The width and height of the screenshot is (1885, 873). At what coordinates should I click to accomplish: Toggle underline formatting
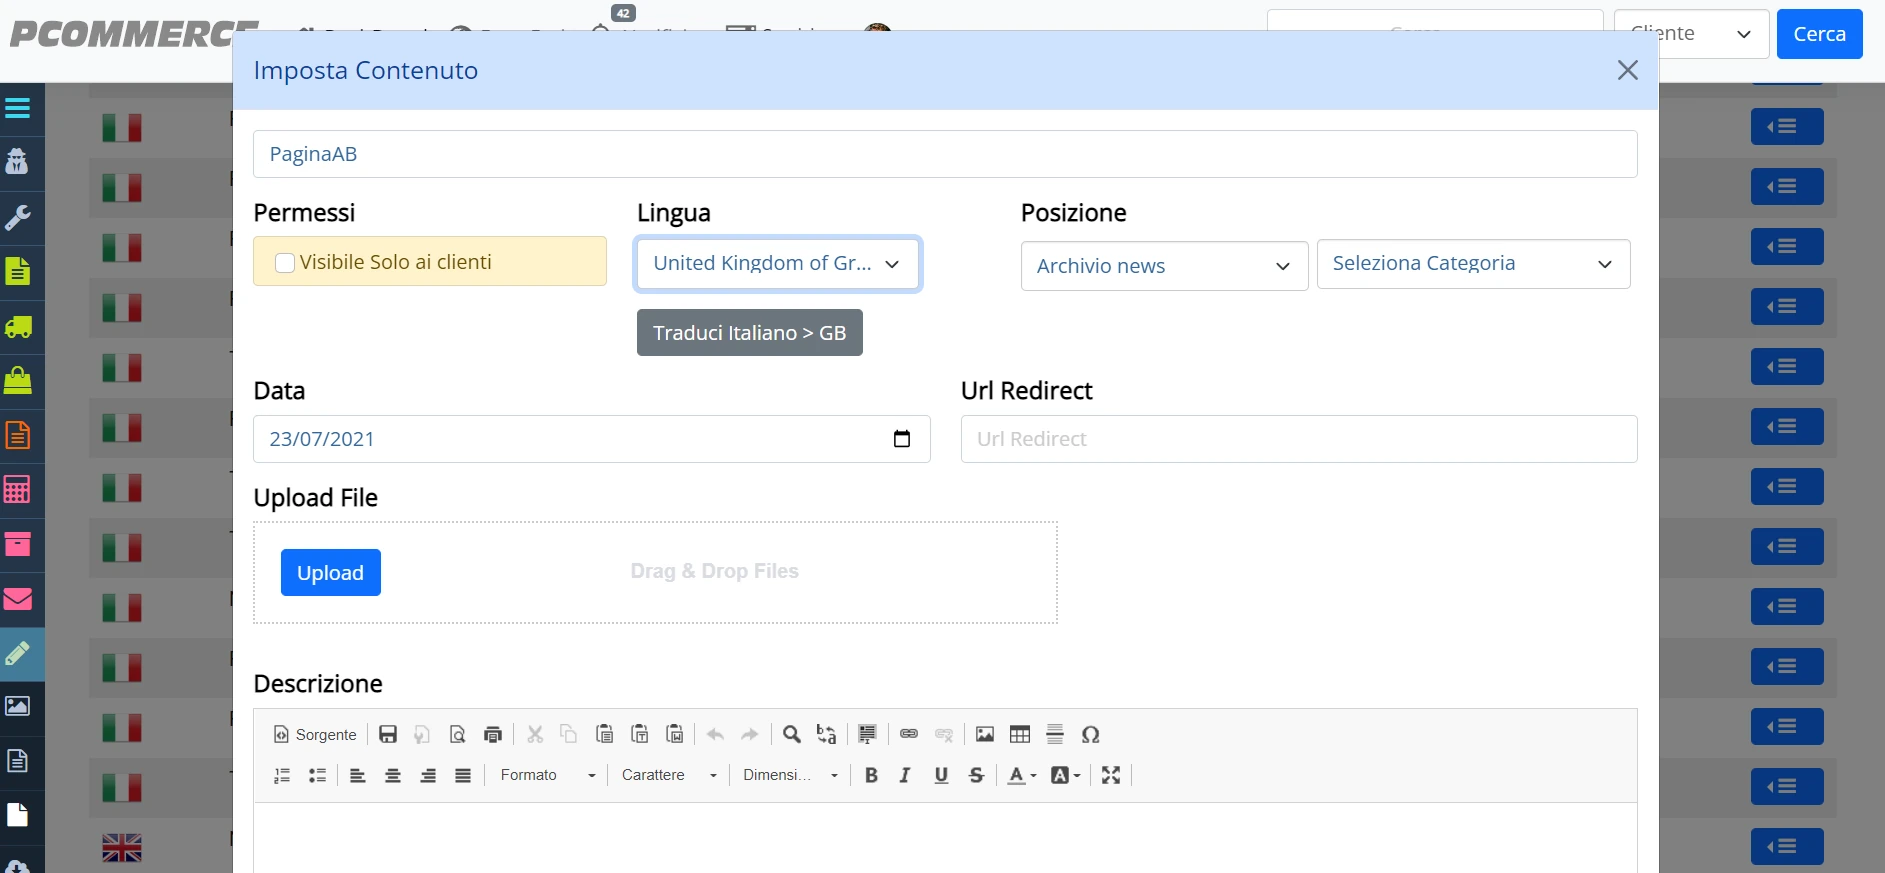click(x=941, y=775)
